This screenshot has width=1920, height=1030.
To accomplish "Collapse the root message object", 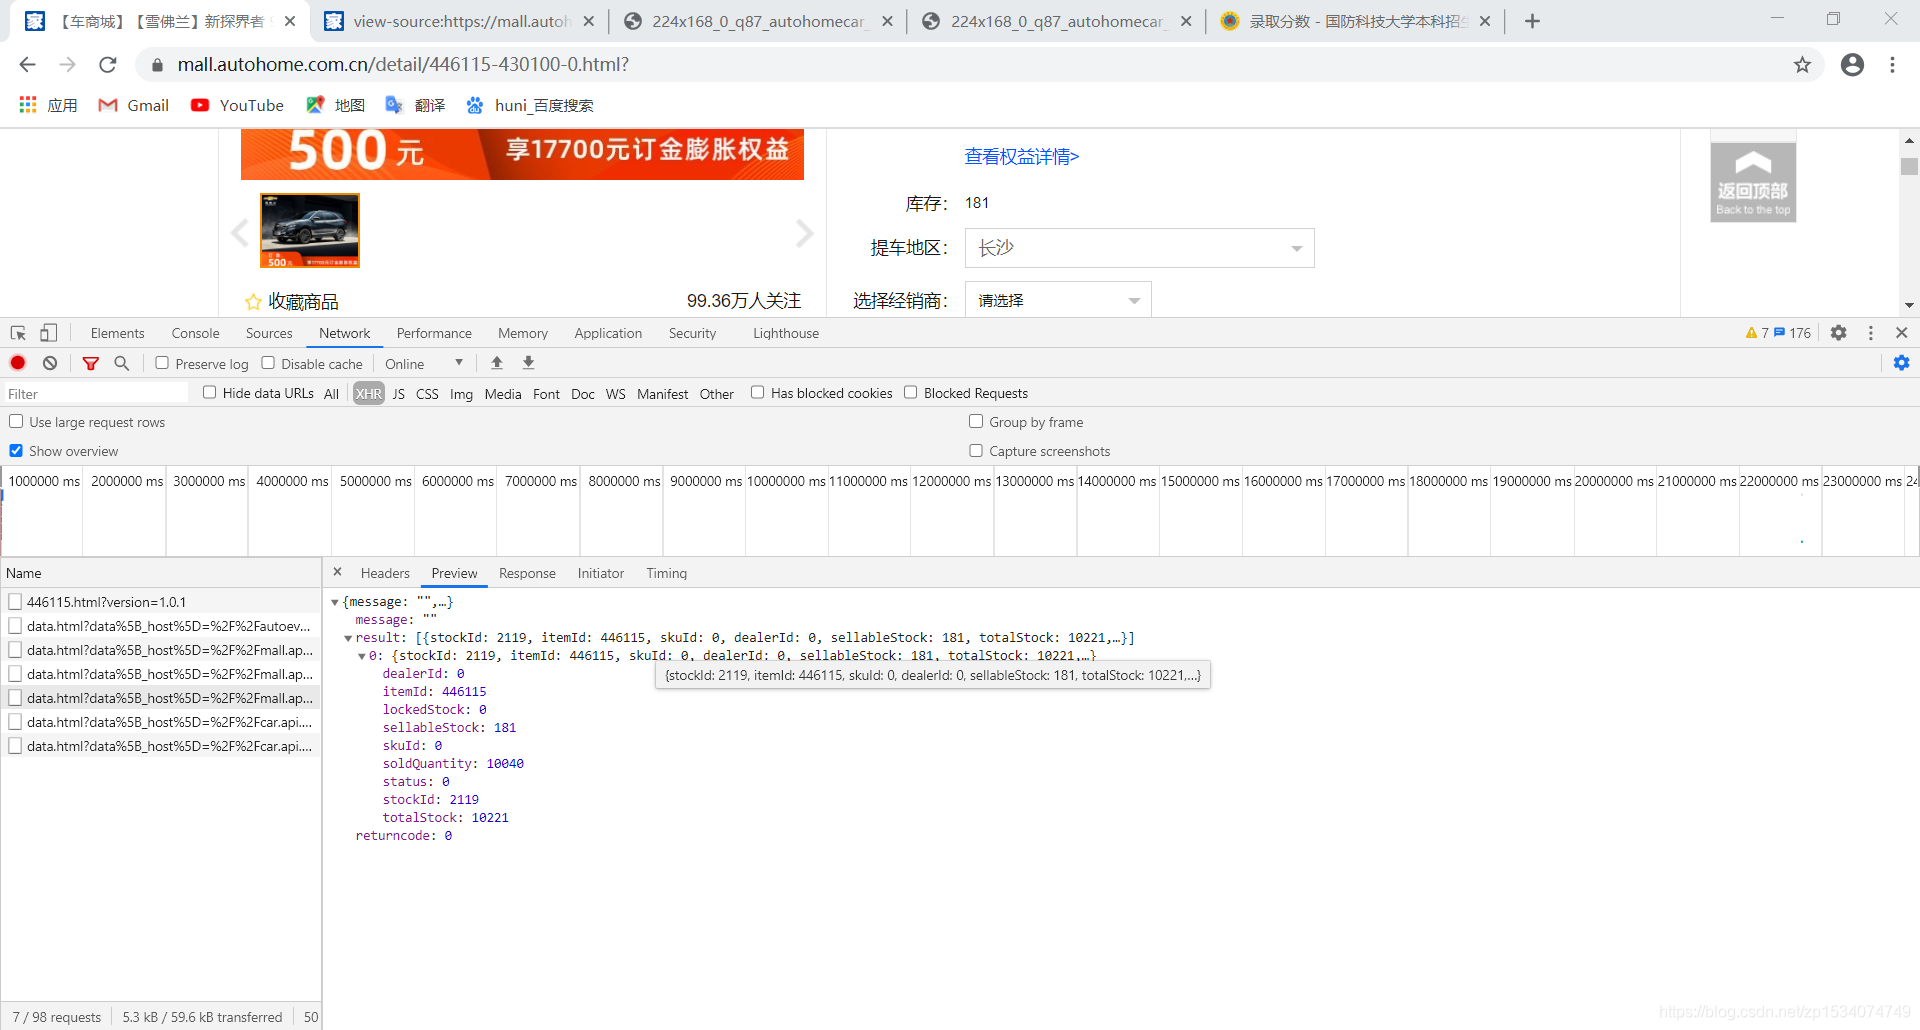I will click(x=335, y=602).
